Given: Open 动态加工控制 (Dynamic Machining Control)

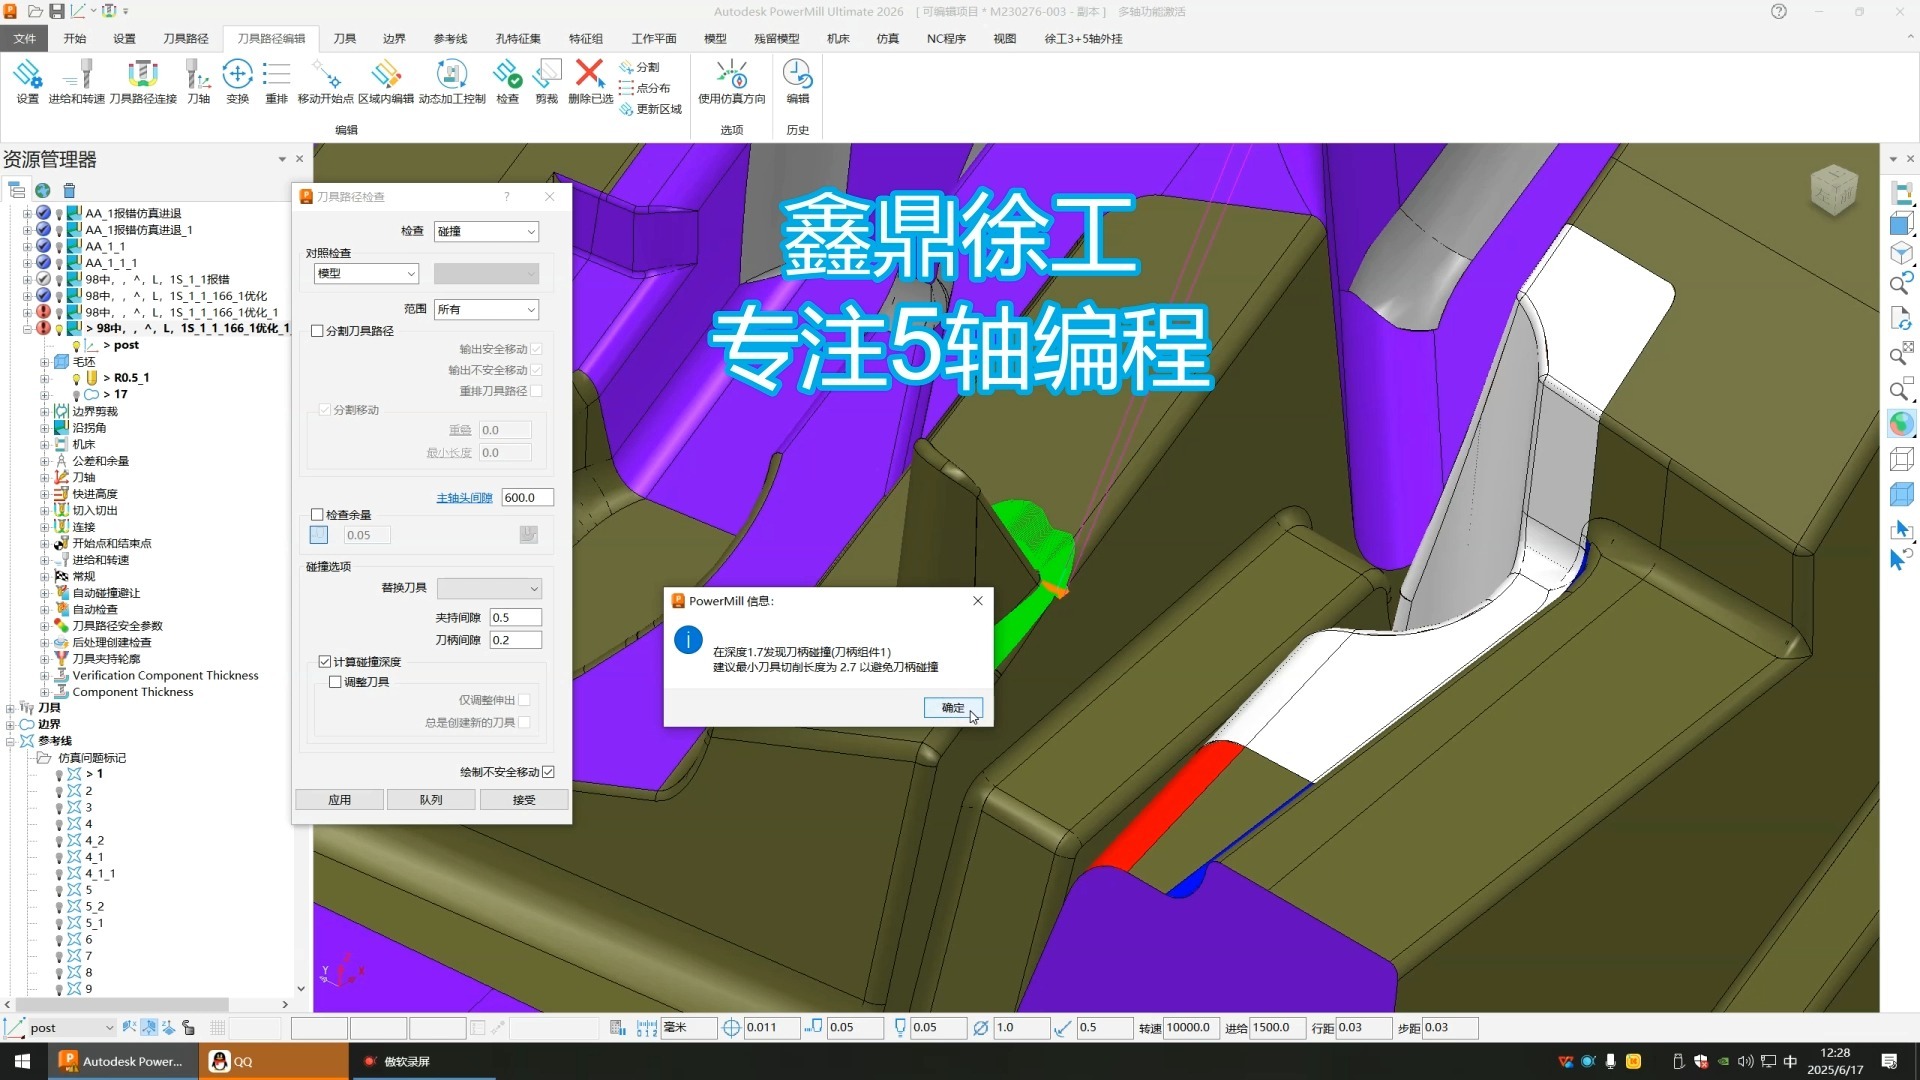Looking at the screenshot, I should (x=452, y=80).
